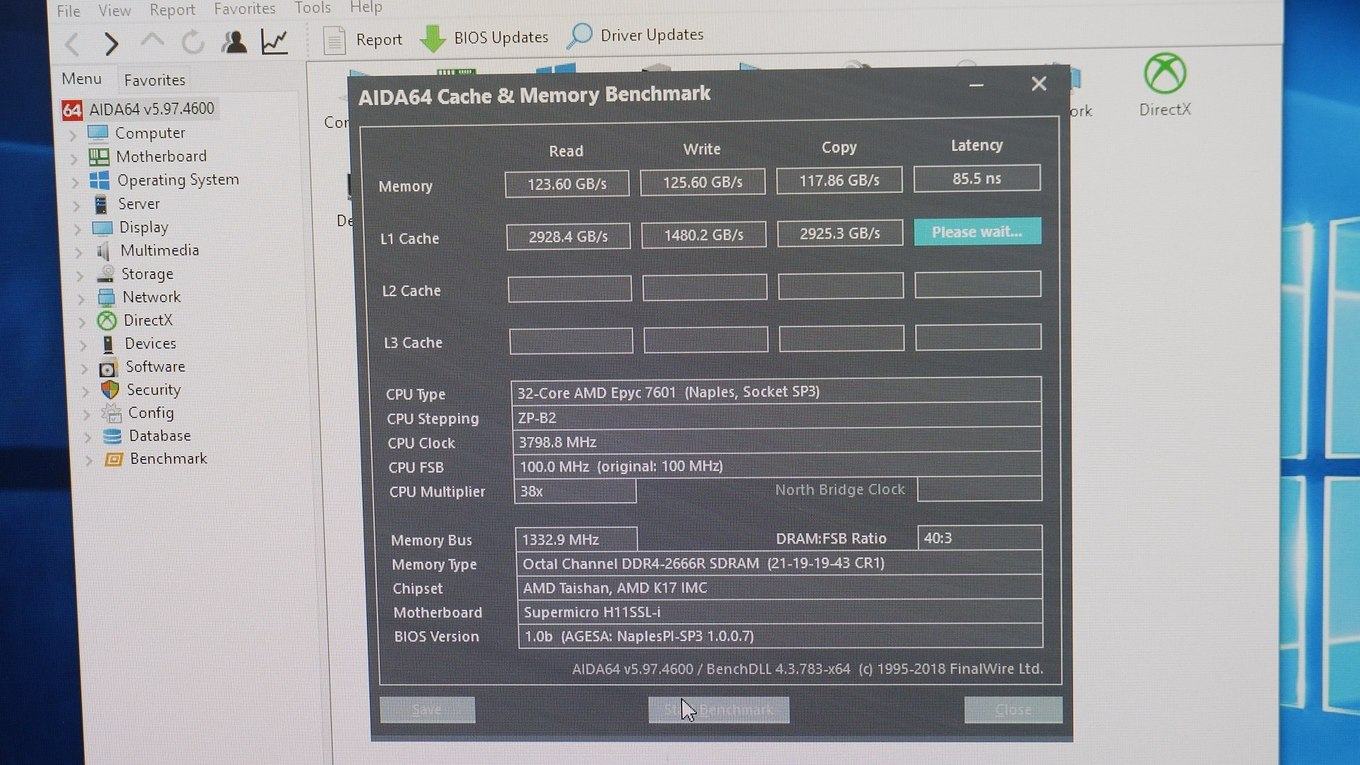Click the Memory Bus 1332.9 MHz value
Viewport: 1360px width, 765px height.
pos(576,539)
